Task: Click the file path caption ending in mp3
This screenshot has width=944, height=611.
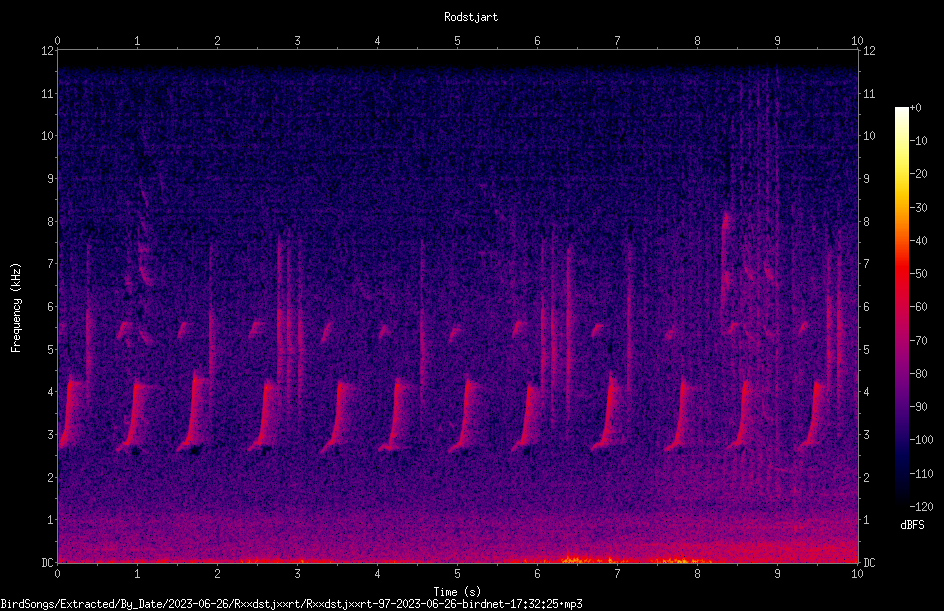Action: click(291, 604)
